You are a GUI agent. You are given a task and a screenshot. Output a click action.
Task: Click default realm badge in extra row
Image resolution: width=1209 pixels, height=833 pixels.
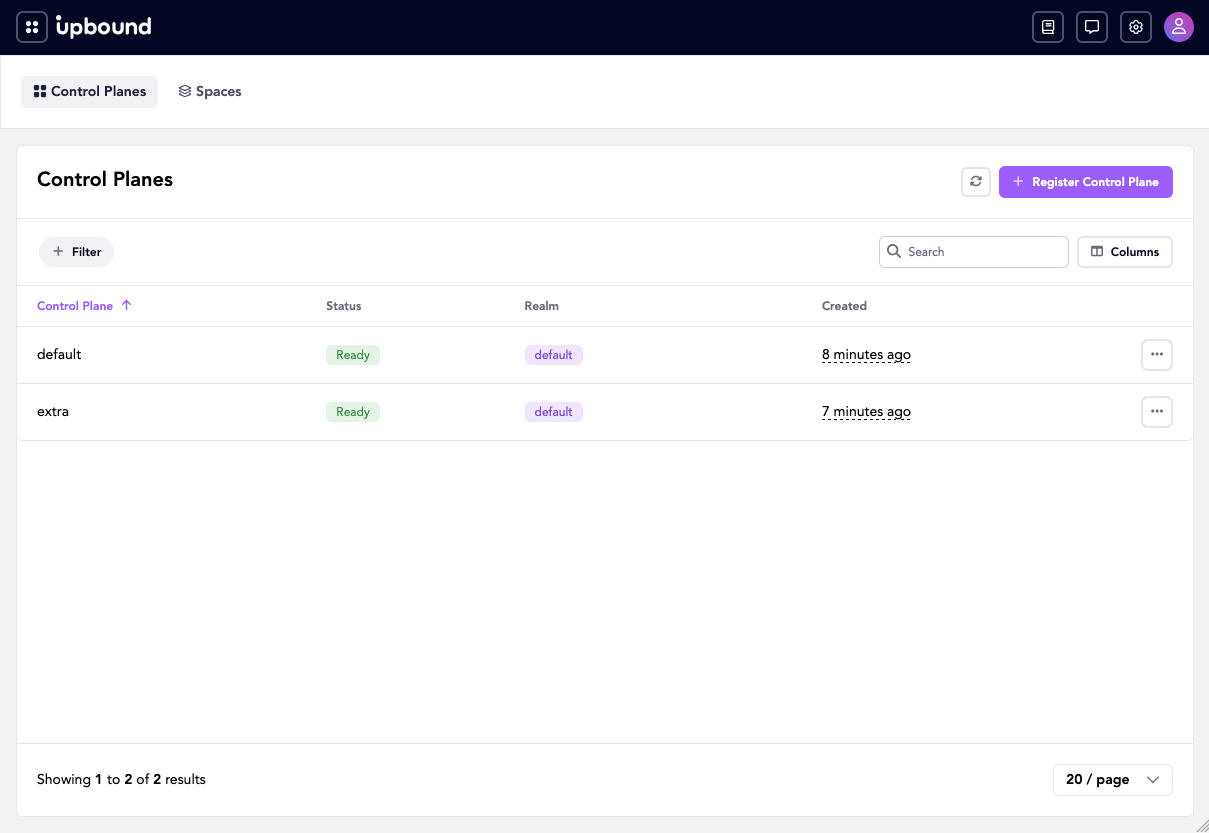(x=554, y=412)
